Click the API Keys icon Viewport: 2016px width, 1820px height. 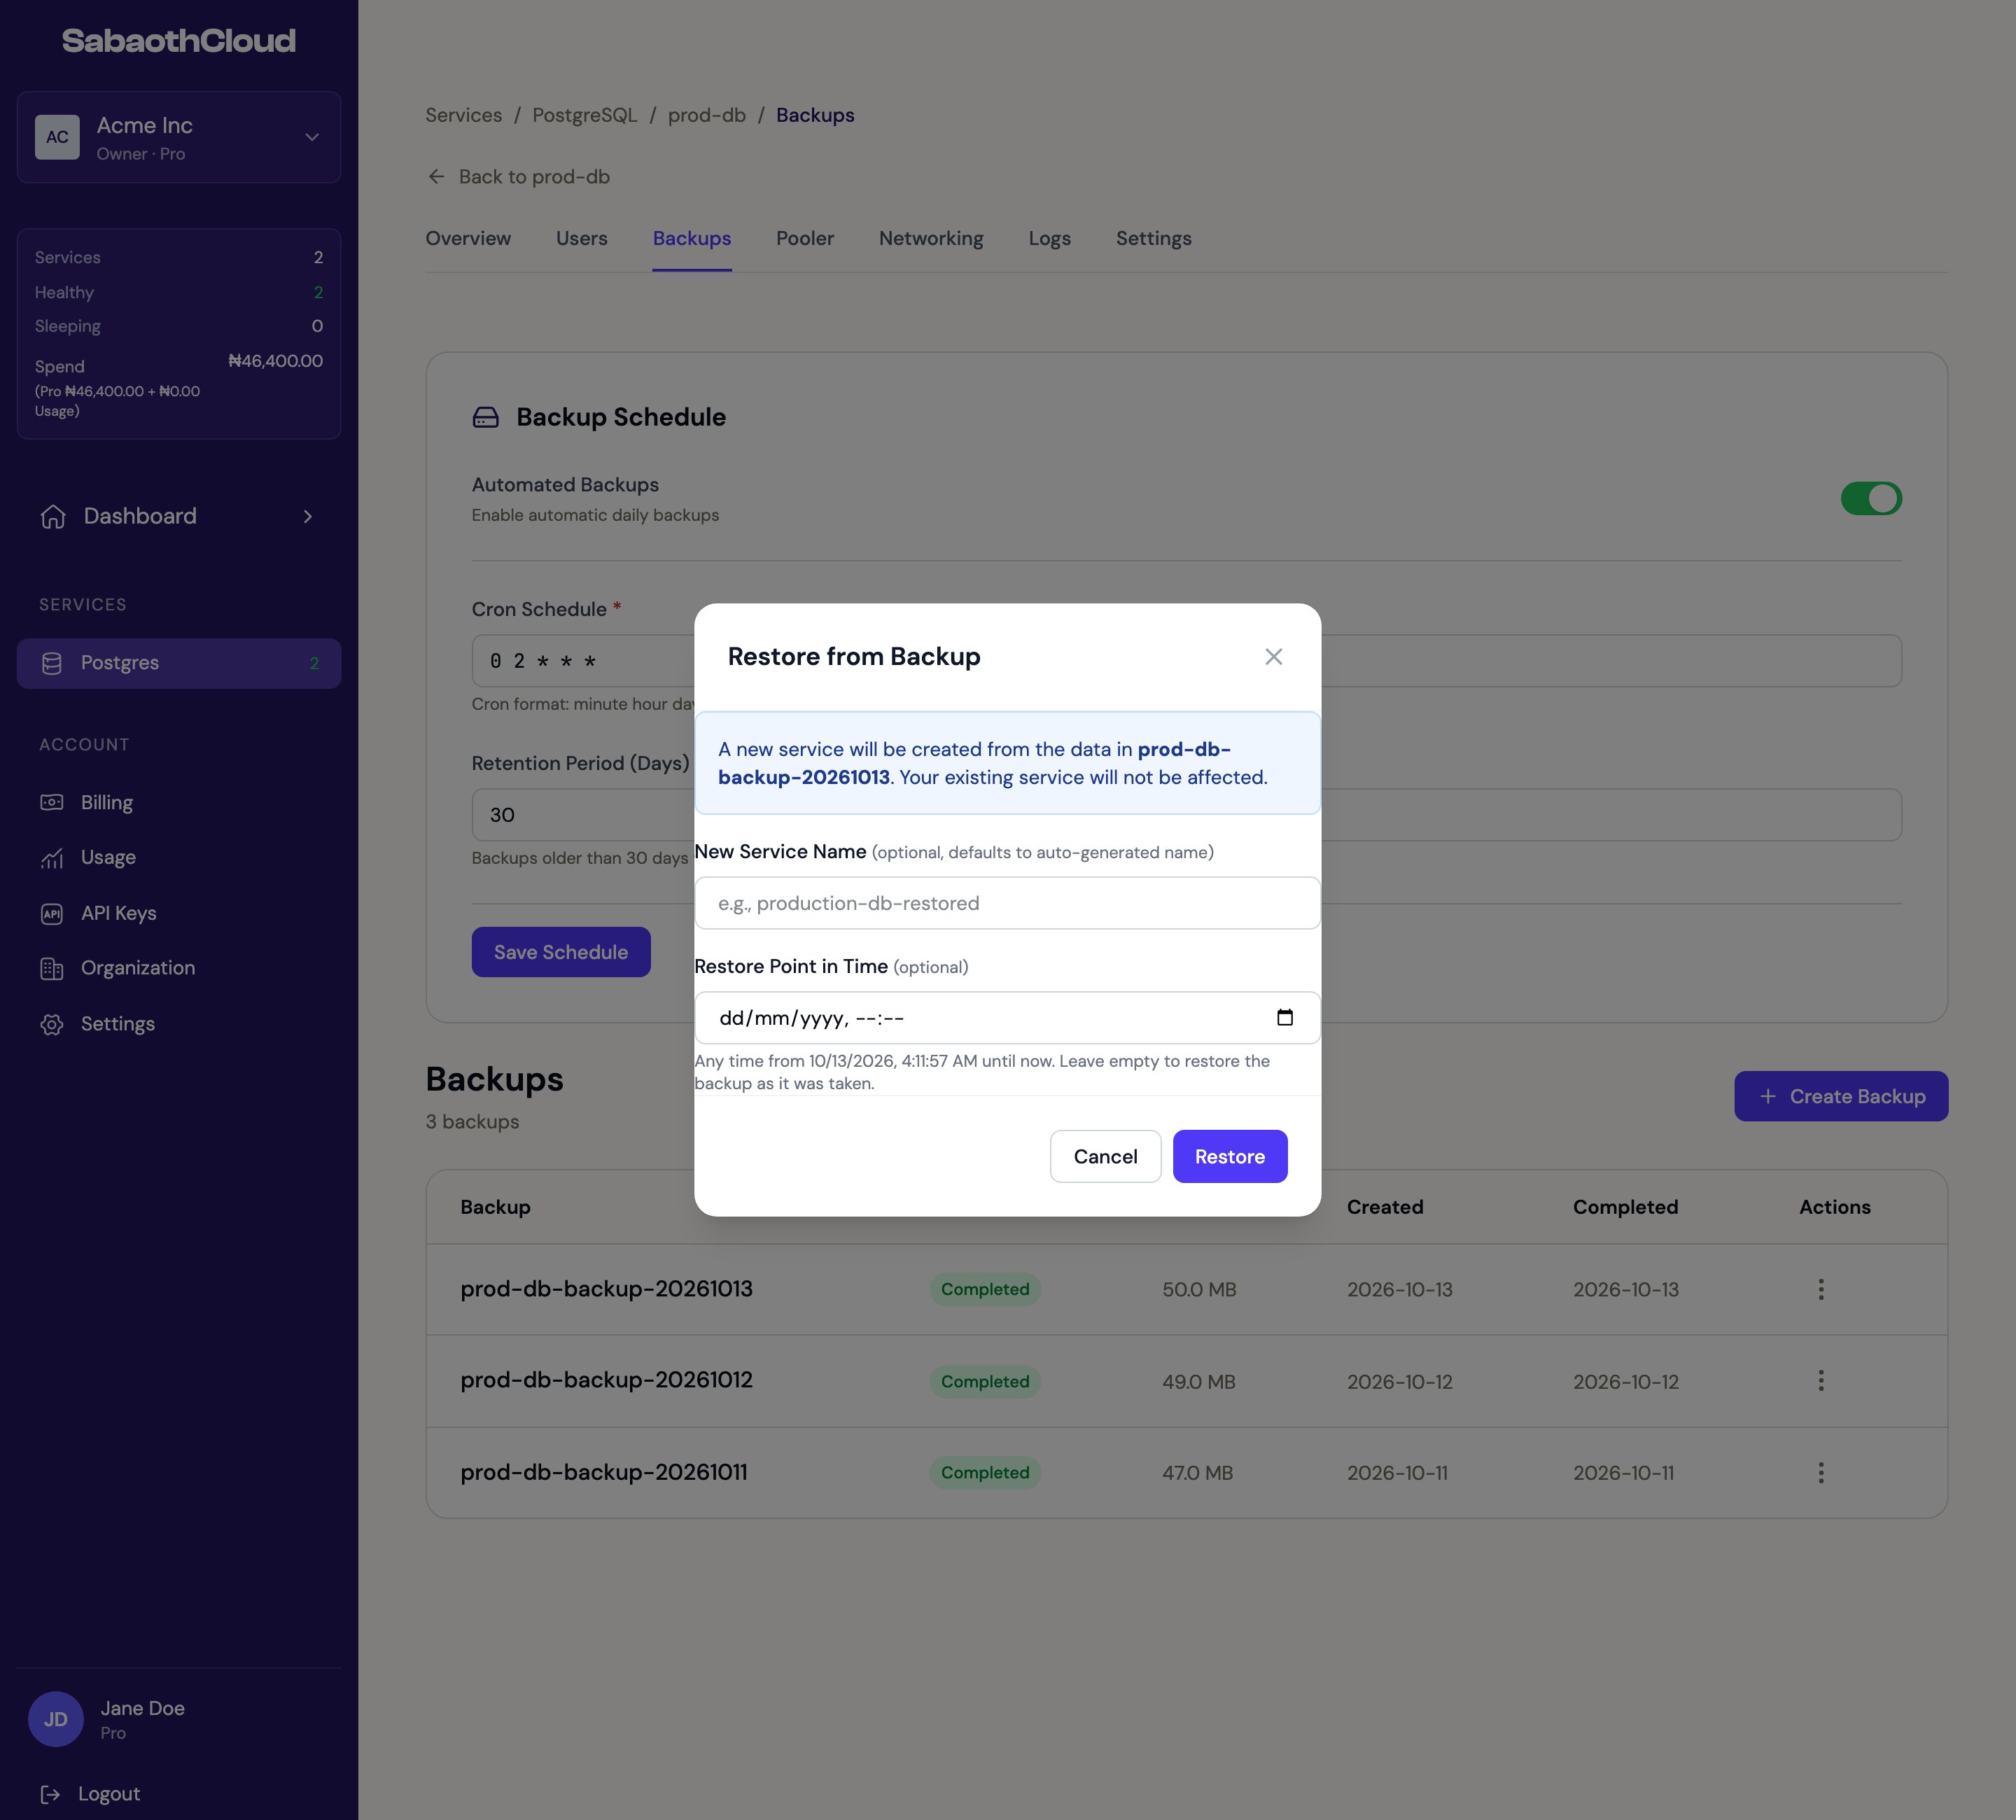point(52,913)
